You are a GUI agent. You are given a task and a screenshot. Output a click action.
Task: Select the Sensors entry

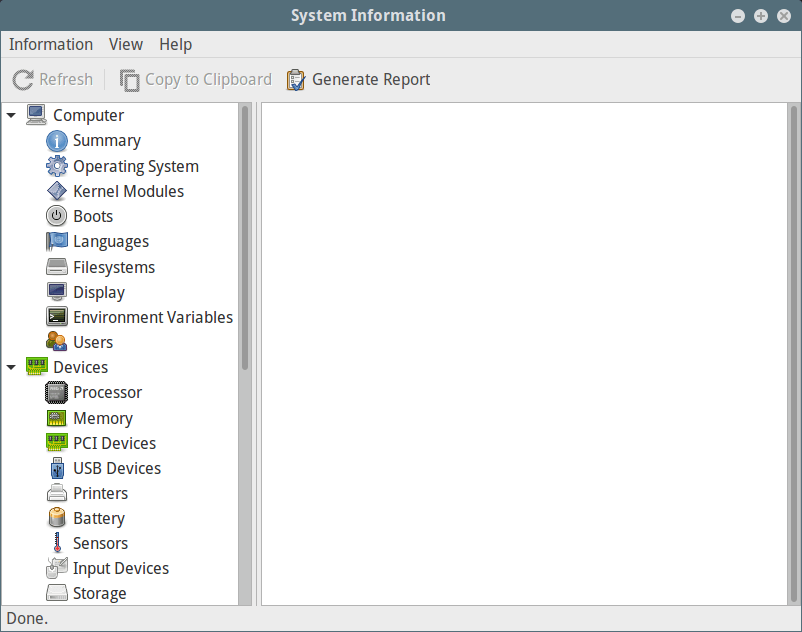[x=100, y=544]
